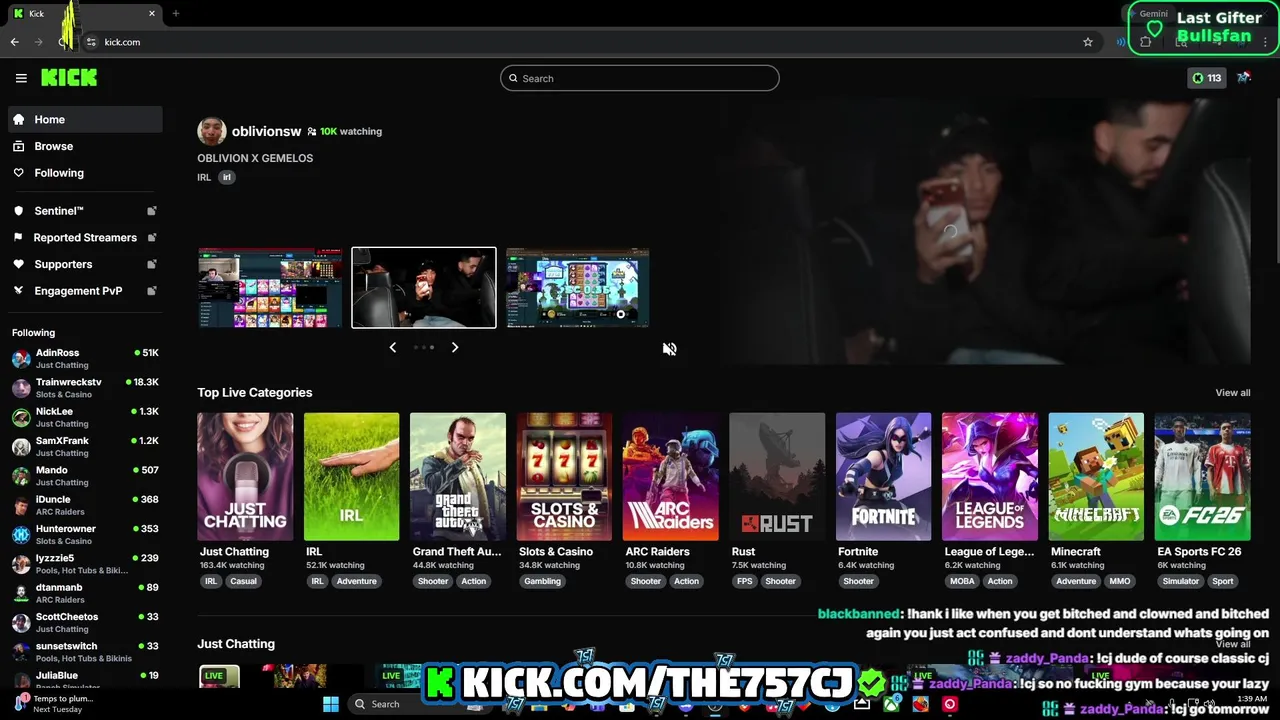Open AdinRoss in Following list
This screenshot has width=1280, height=720.
tap(85, 358)
